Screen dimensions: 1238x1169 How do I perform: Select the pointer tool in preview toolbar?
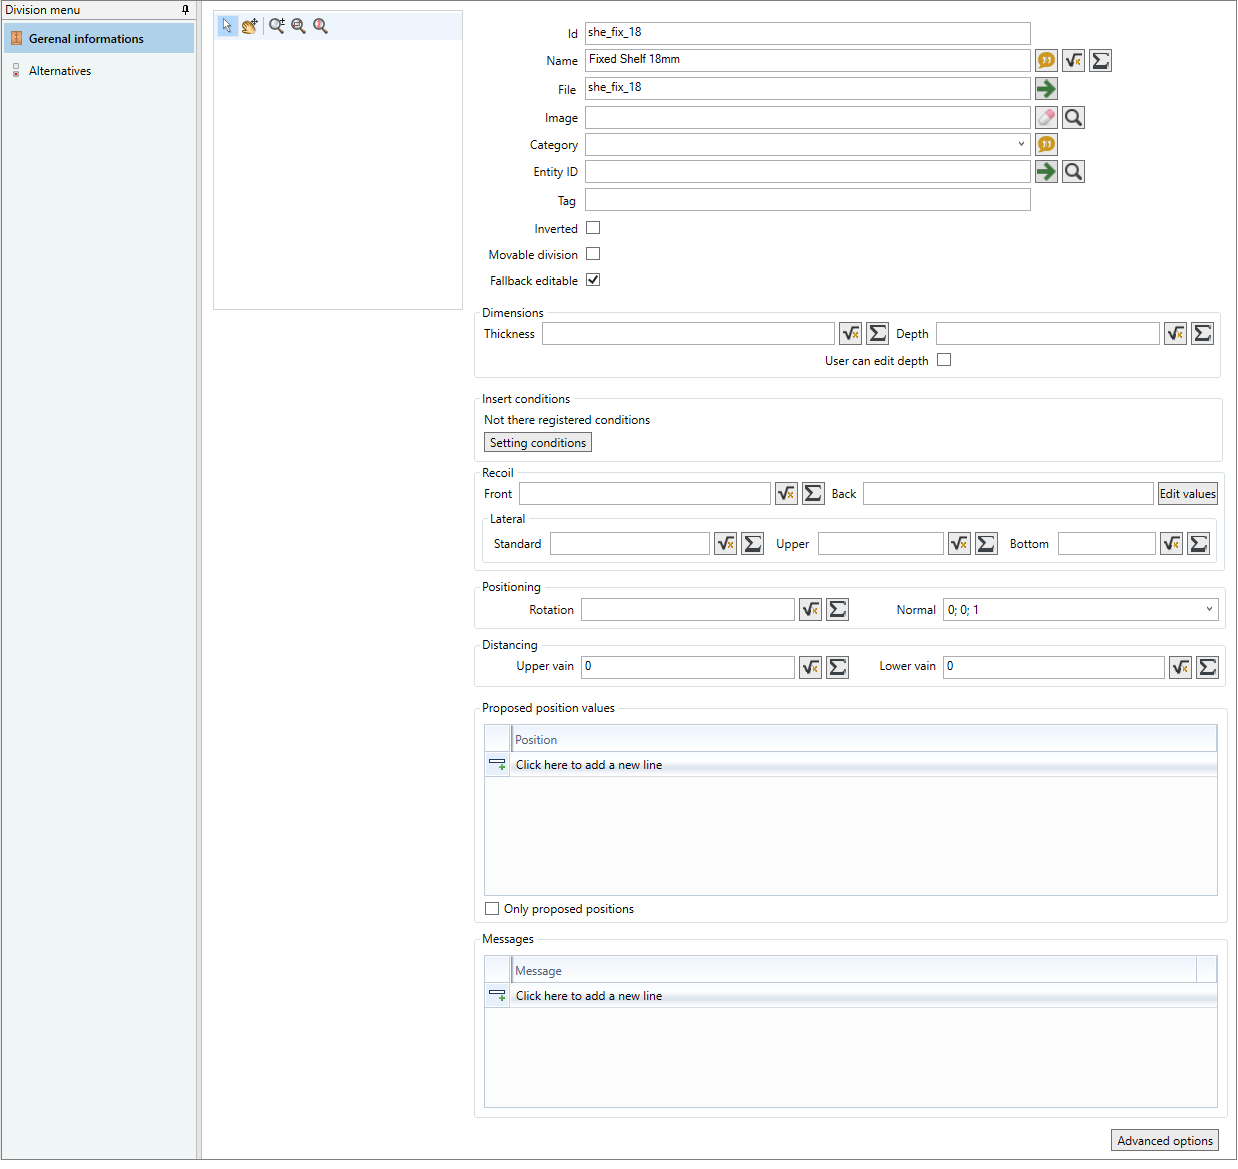click(x=228, y=26)
